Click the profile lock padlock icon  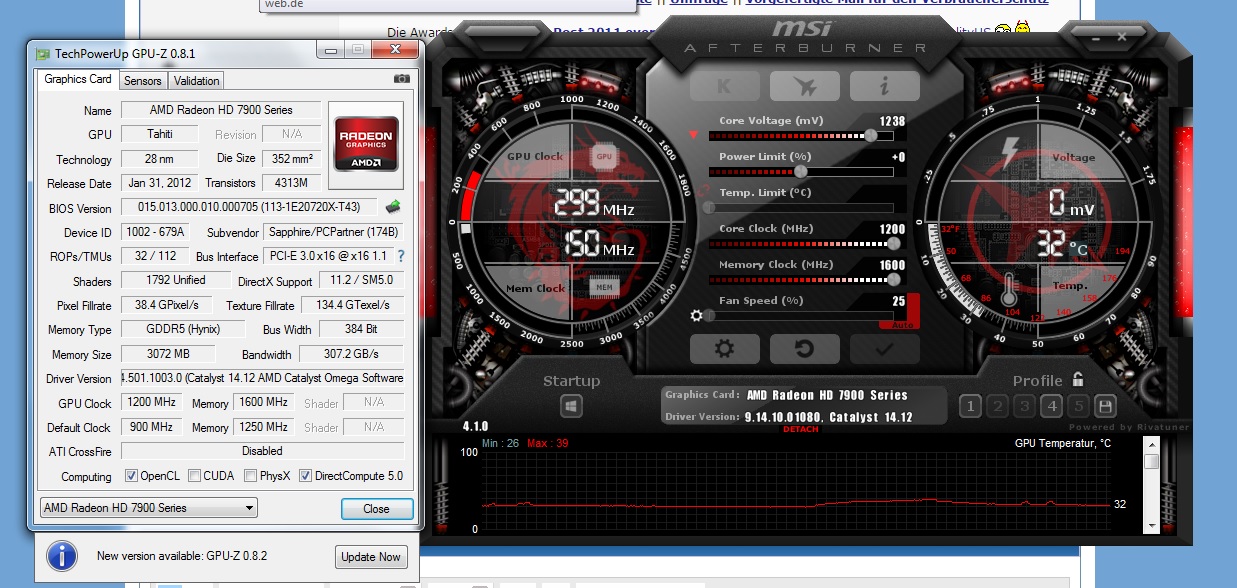pyautogui.click(x=1077, y=380)
